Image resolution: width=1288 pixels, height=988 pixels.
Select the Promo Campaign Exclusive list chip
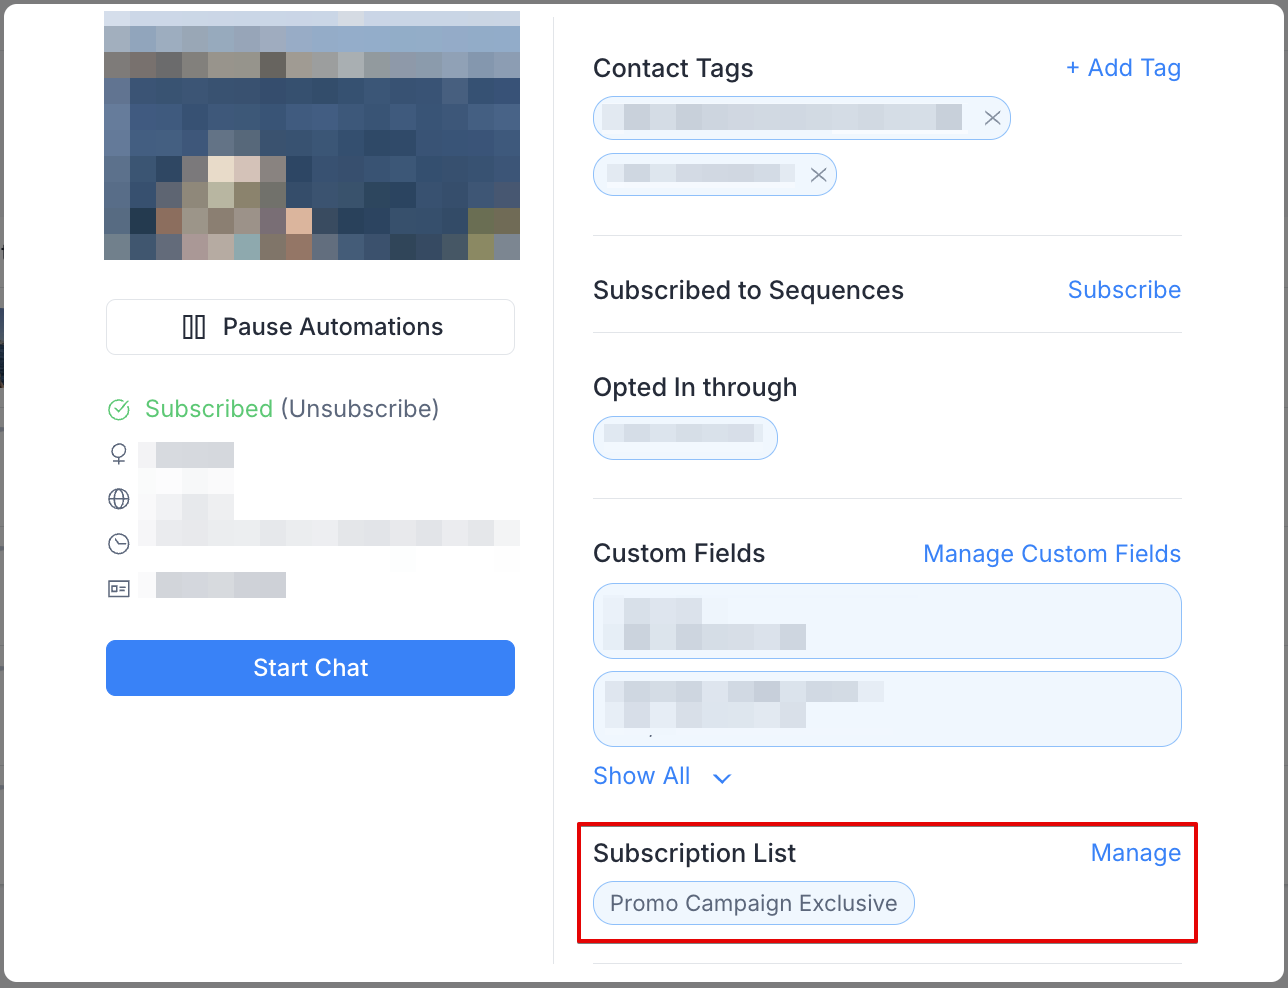pyautogui.click(x=753, y=903)
